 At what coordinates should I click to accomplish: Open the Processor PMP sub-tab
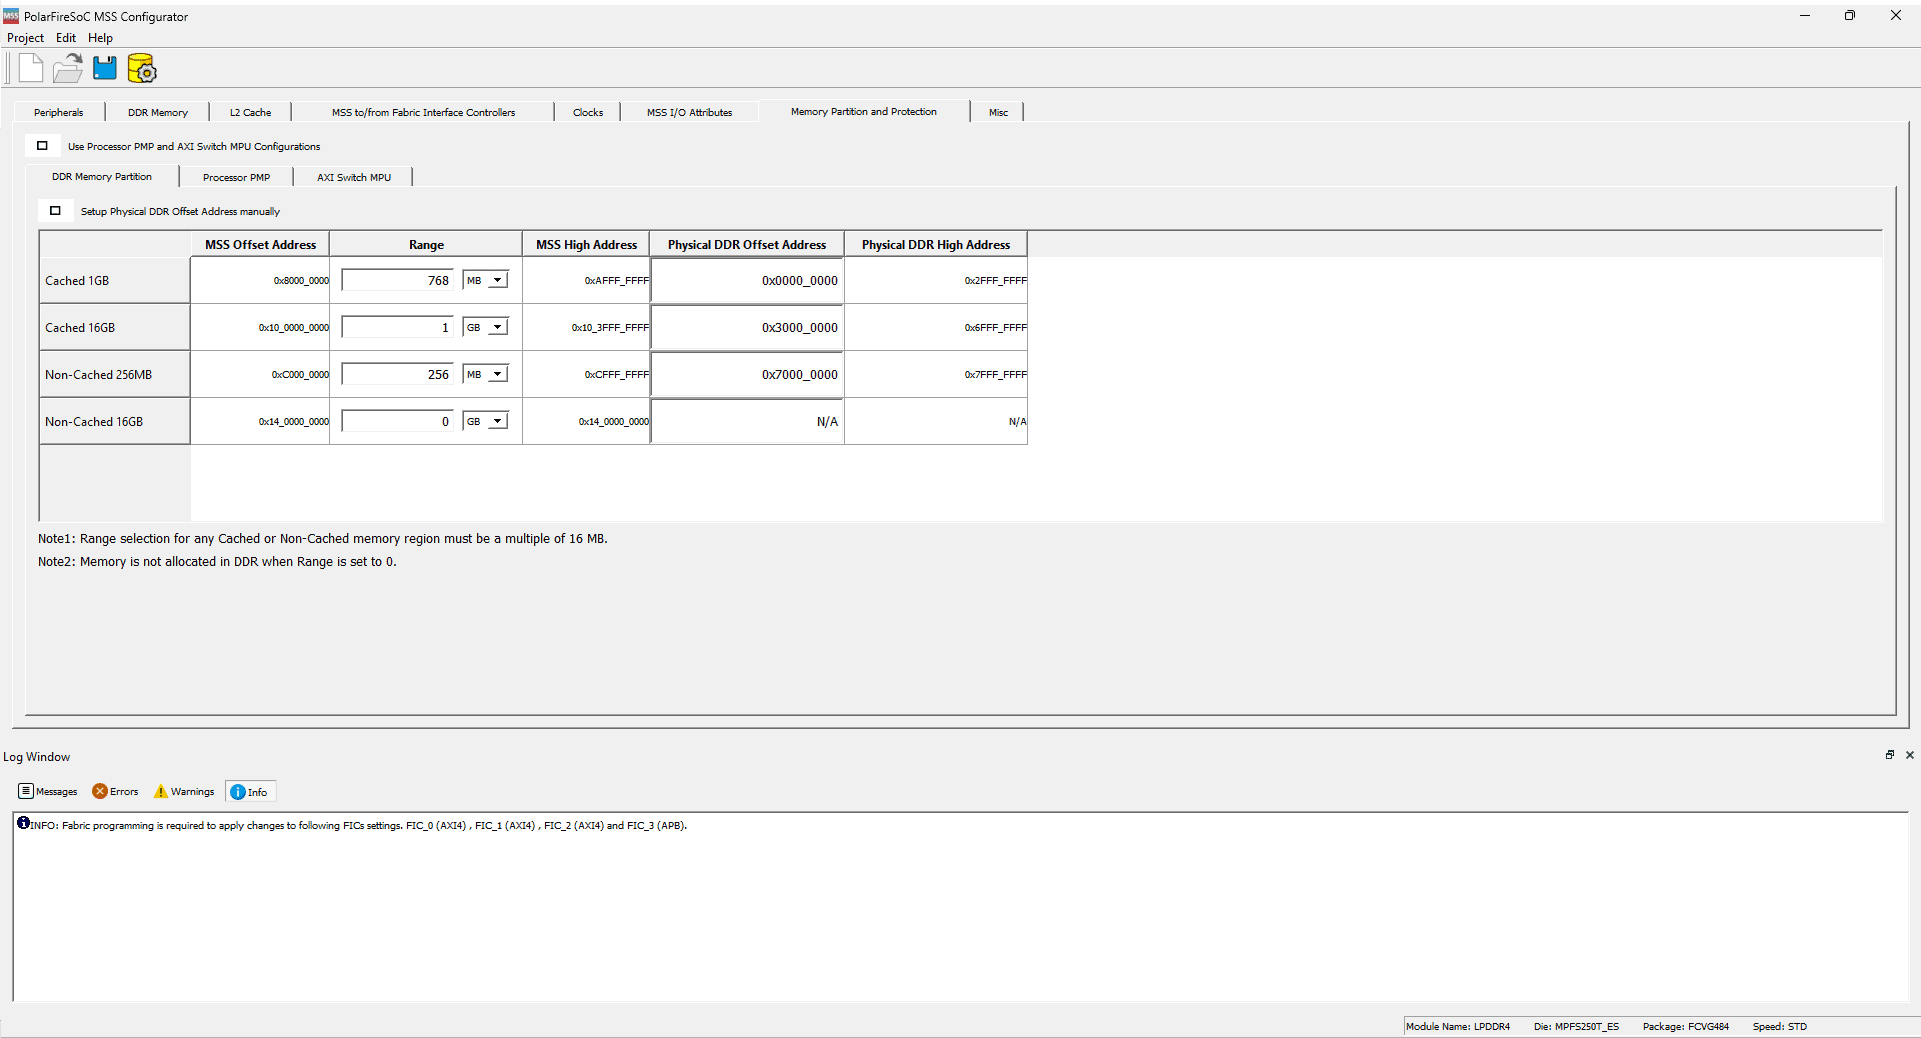coord(236,178)
